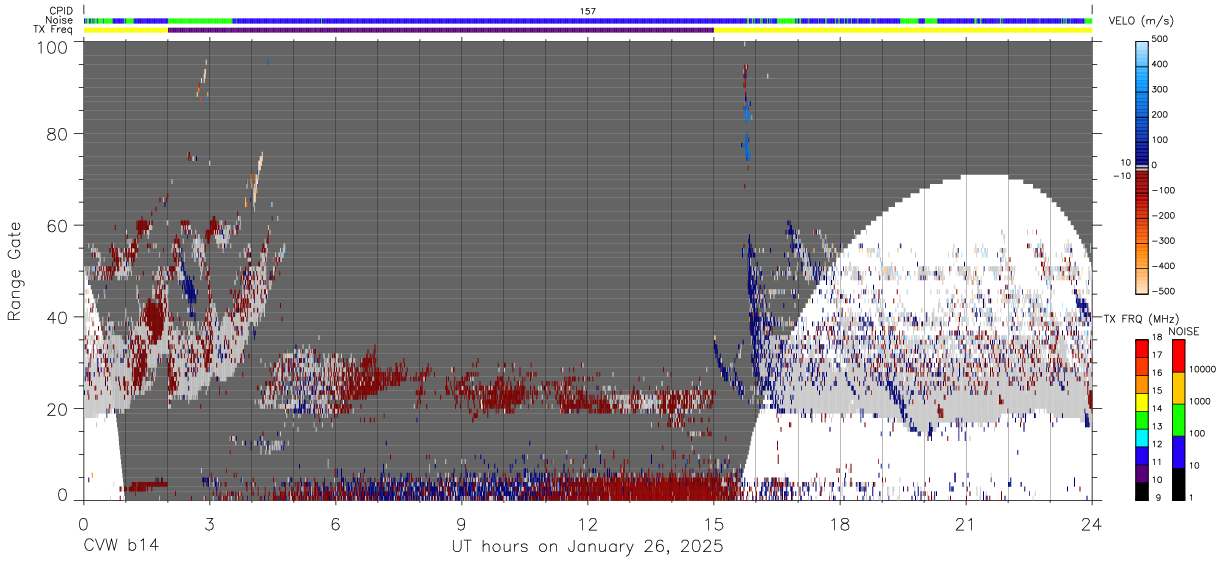
Task: Pick the purple 10–11 MHz TX FRQ swatch
Action: [1141, 473]
